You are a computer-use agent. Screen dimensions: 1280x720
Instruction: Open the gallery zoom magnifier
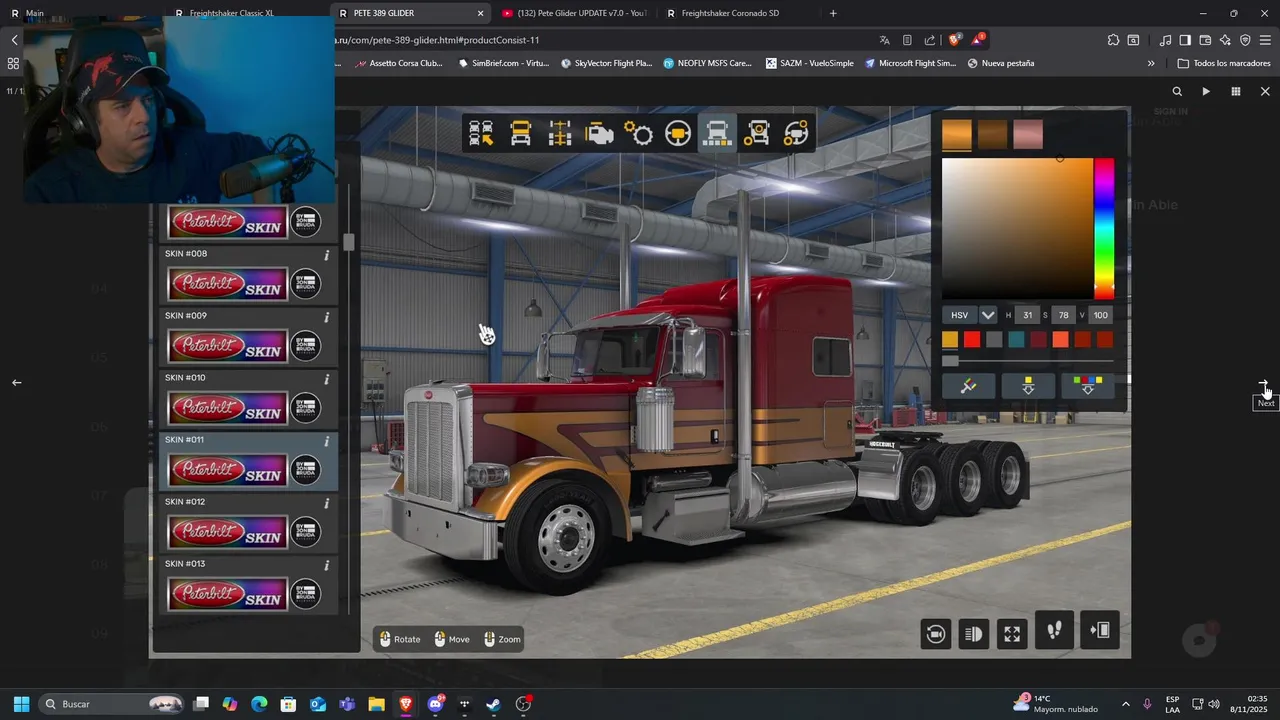1177,91
